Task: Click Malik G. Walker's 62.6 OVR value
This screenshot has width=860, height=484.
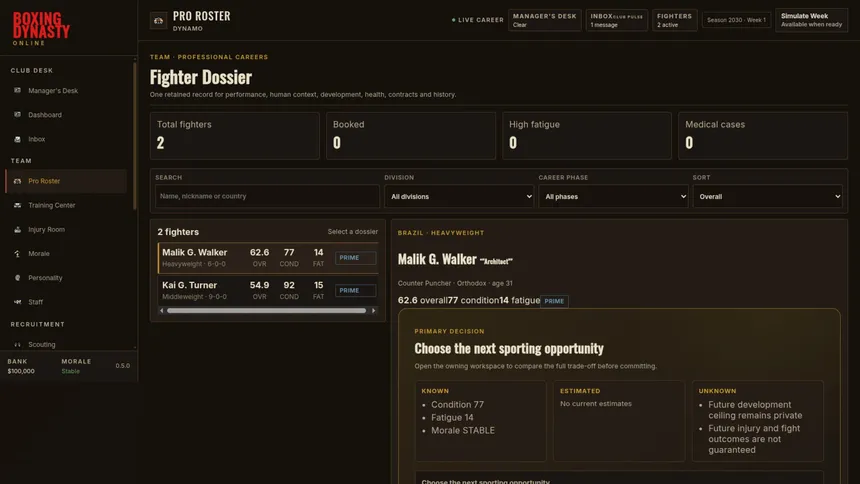Action: (259, 252)
